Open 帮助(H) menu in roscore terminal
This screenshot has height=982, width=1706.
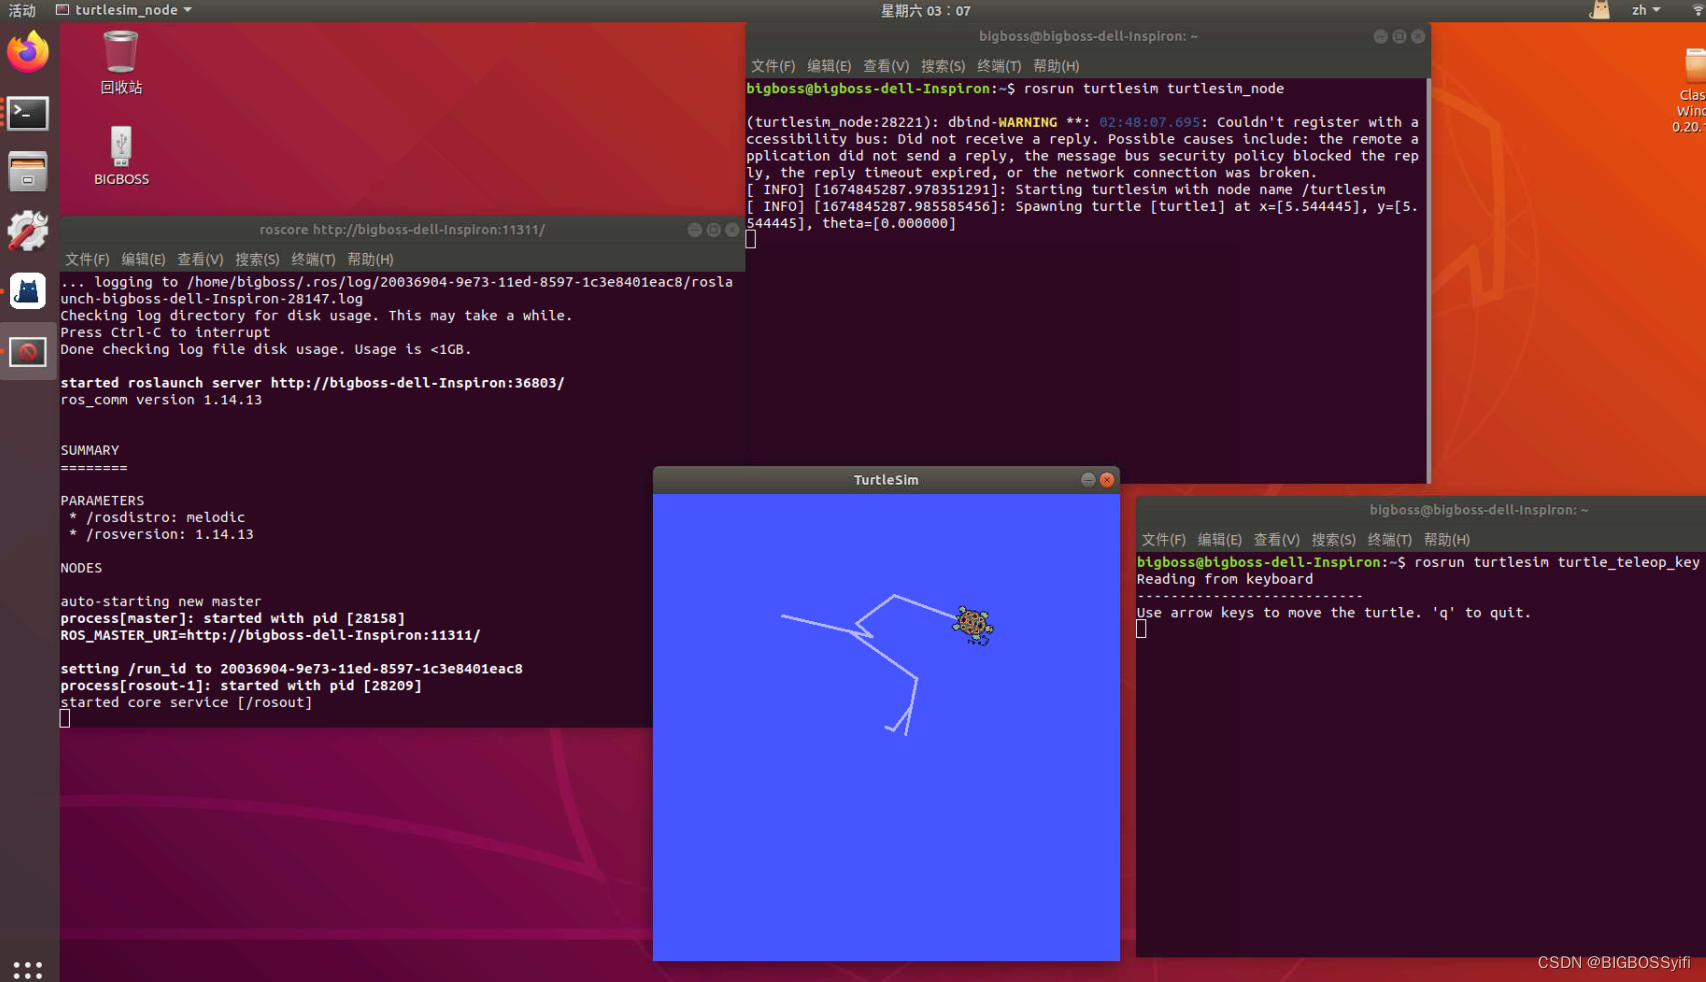pos(370,259)
